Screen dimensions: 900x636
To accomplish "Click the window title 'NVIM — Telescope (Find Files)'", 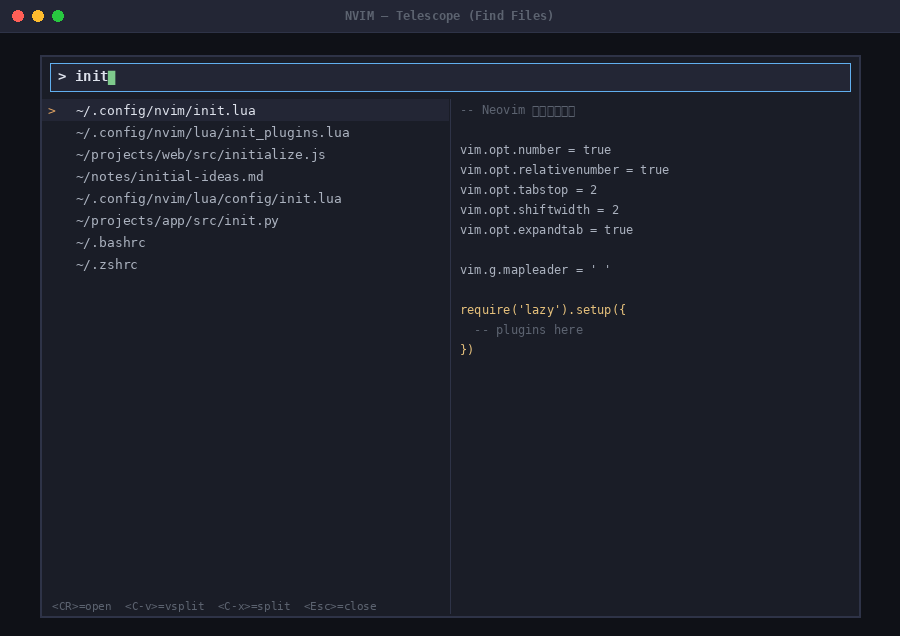I will (449, 16).
